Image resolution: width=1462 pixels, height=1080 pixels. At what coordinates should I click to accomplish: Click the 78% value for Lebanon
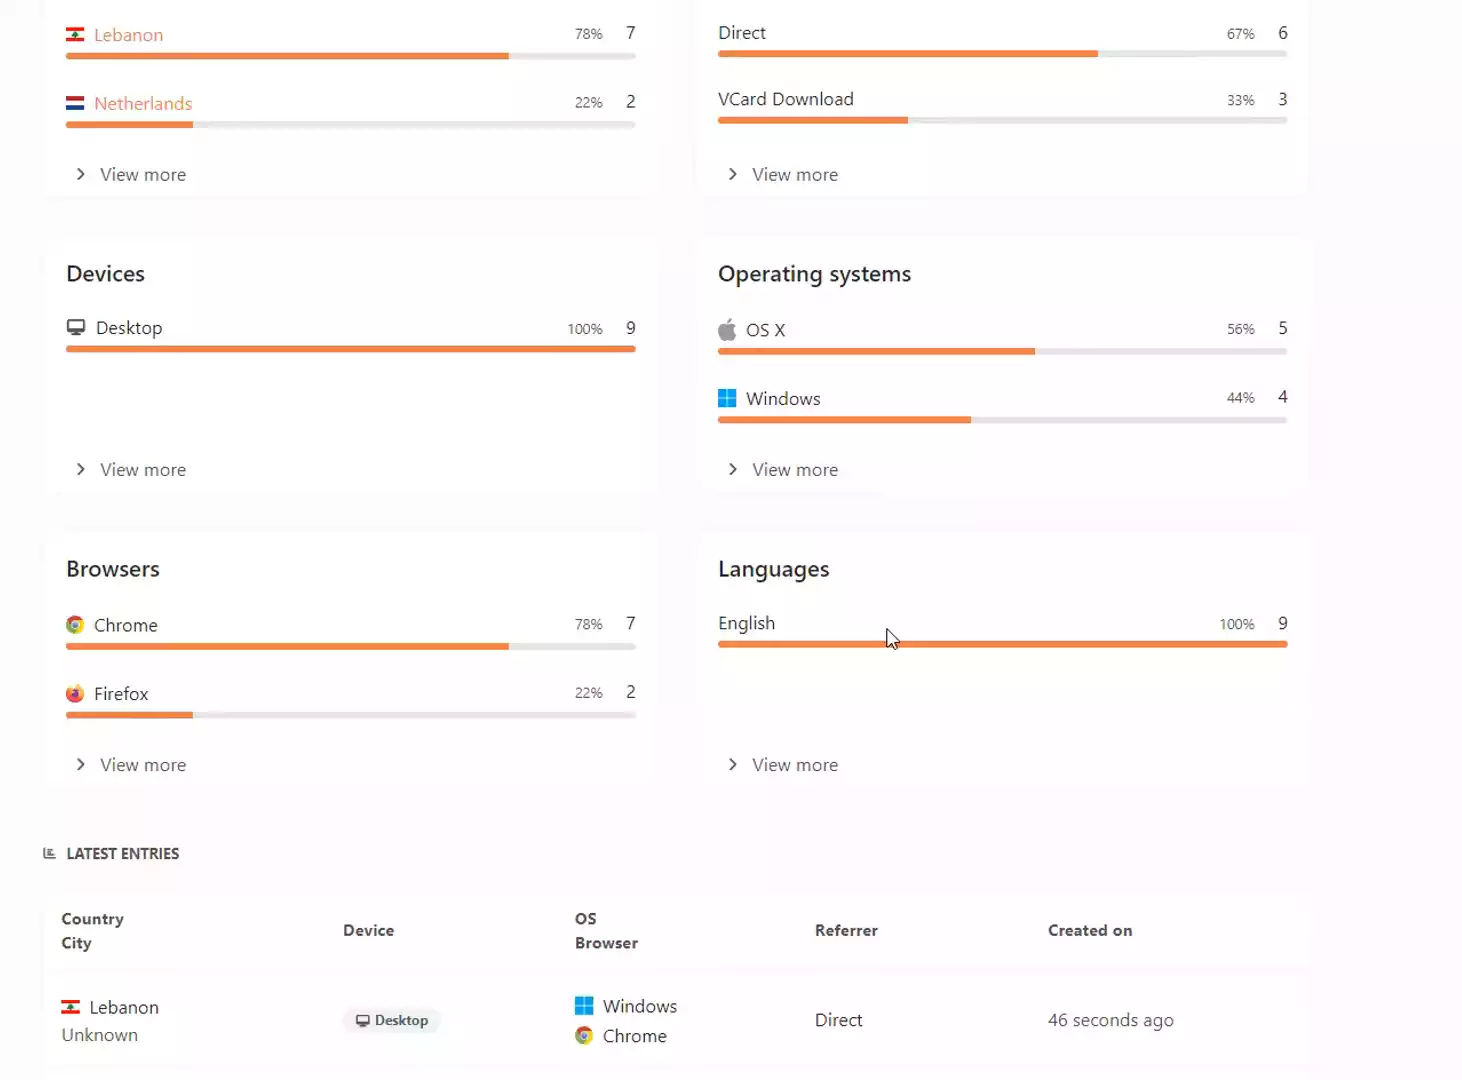click(589, 34)
